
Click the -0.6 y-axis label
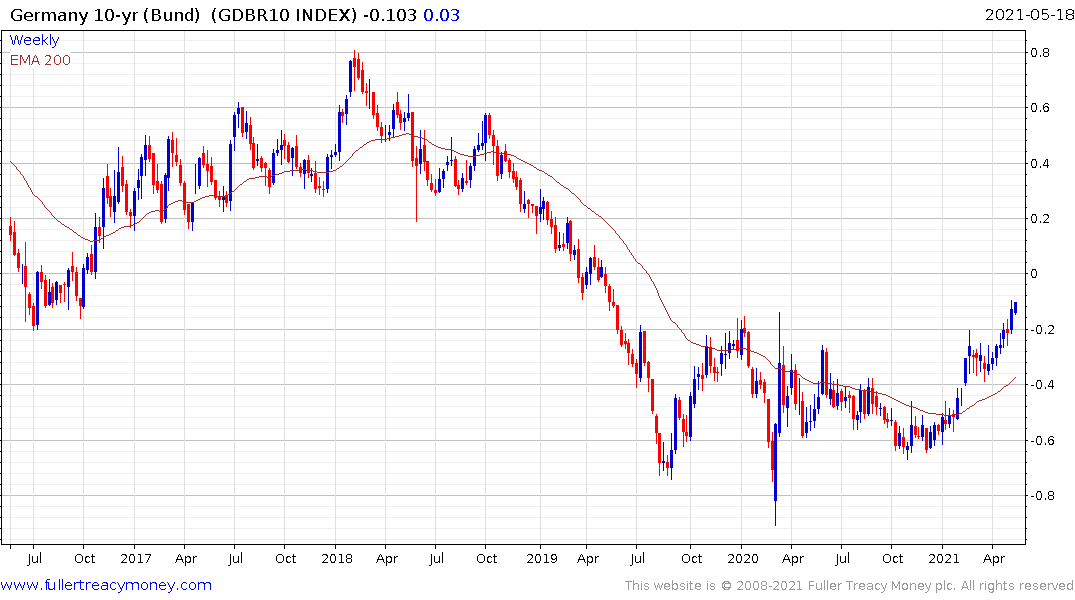coord(1042,440)
